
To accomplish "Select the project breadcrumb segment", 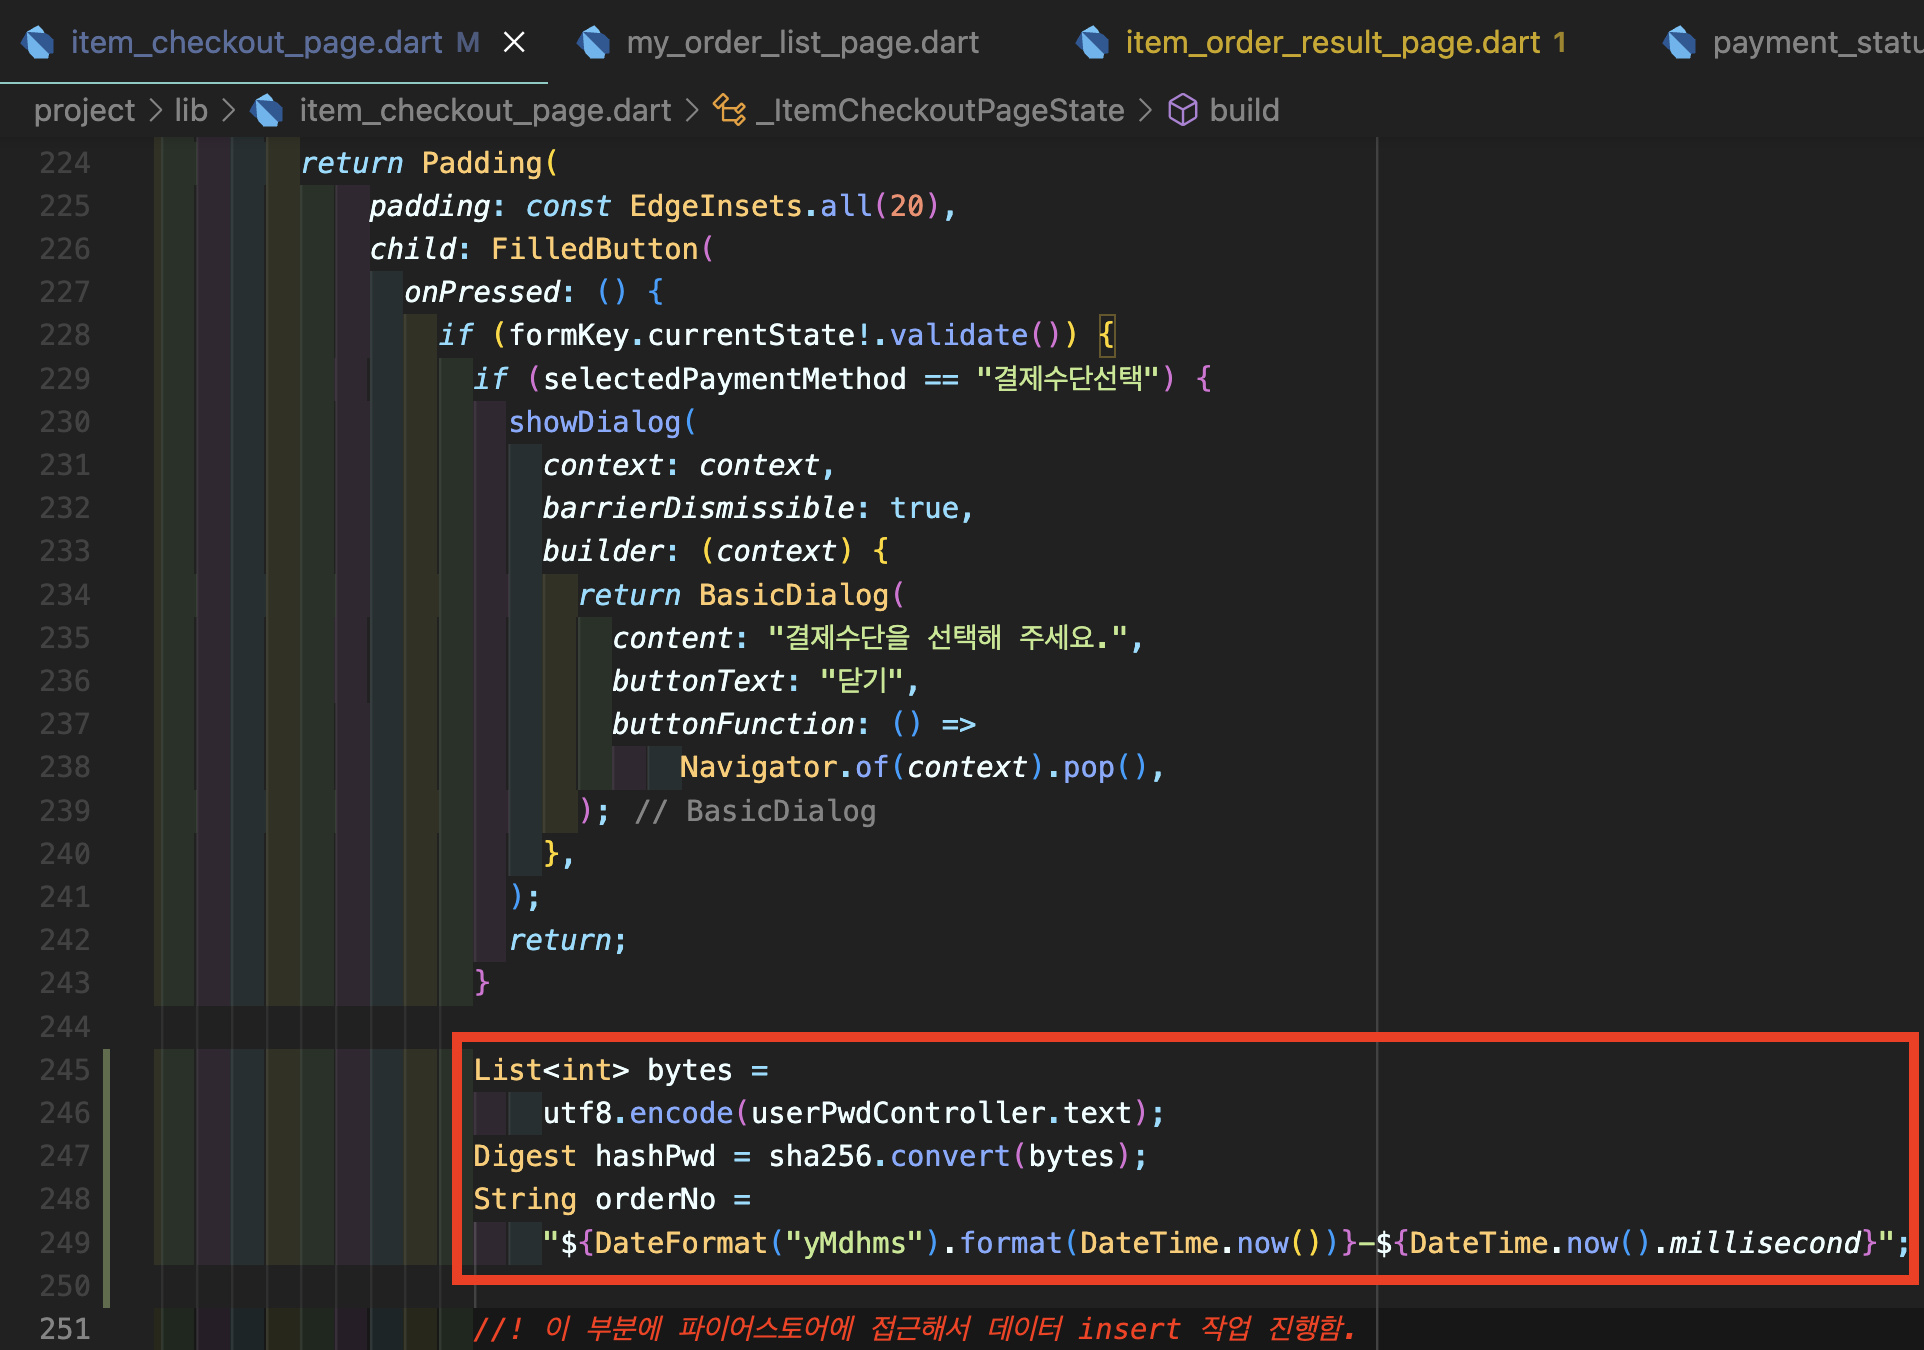I will tap(84, 110).
